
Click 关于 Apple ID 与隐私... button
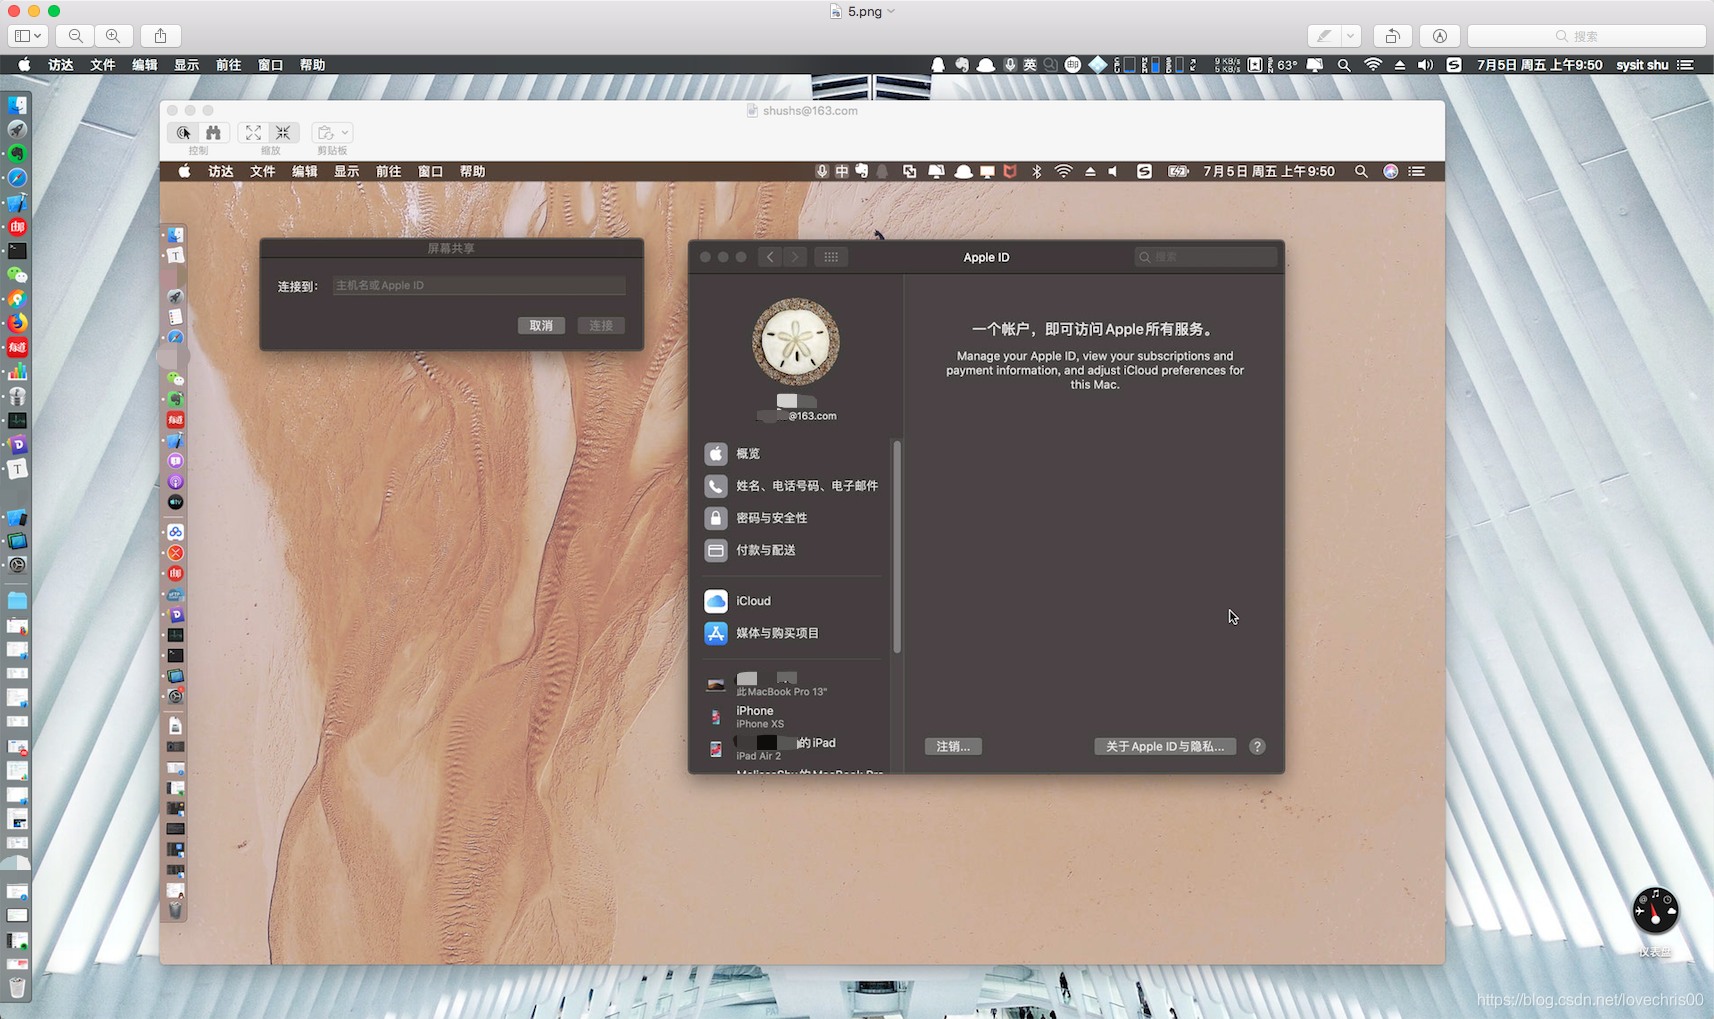[1165, 747]
